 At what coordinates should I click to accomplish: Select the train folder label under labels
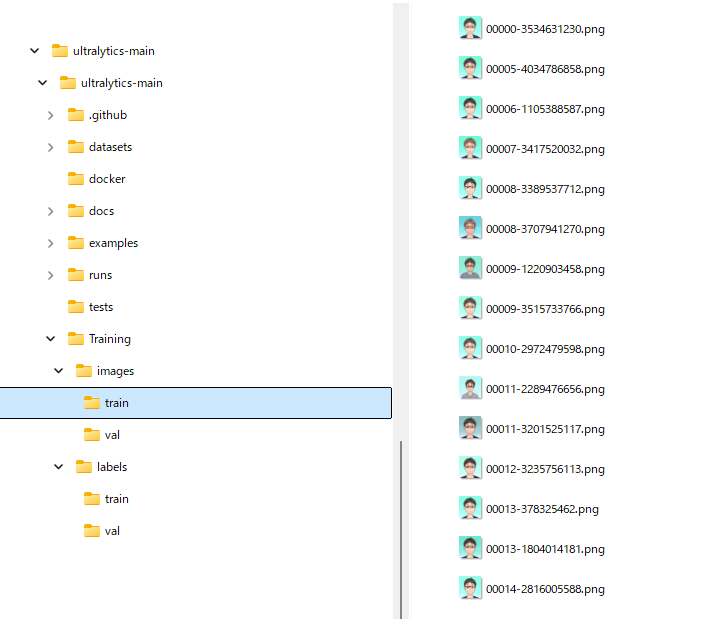[117, 499]
